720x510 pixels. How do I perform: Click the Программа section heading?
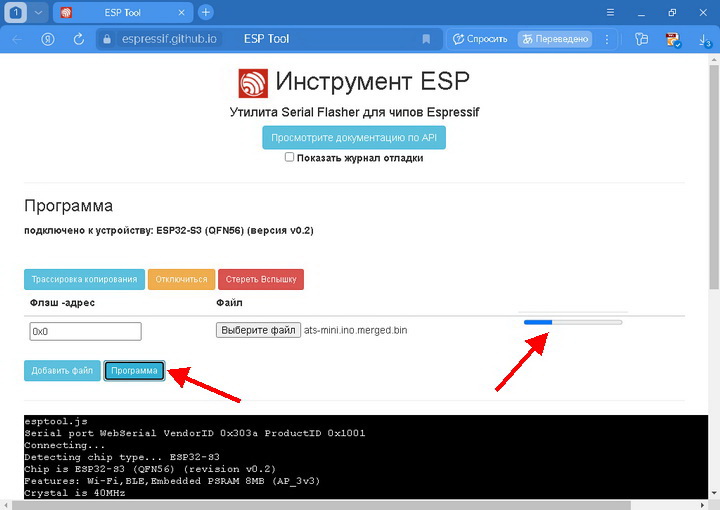click(x=68, y=206)
